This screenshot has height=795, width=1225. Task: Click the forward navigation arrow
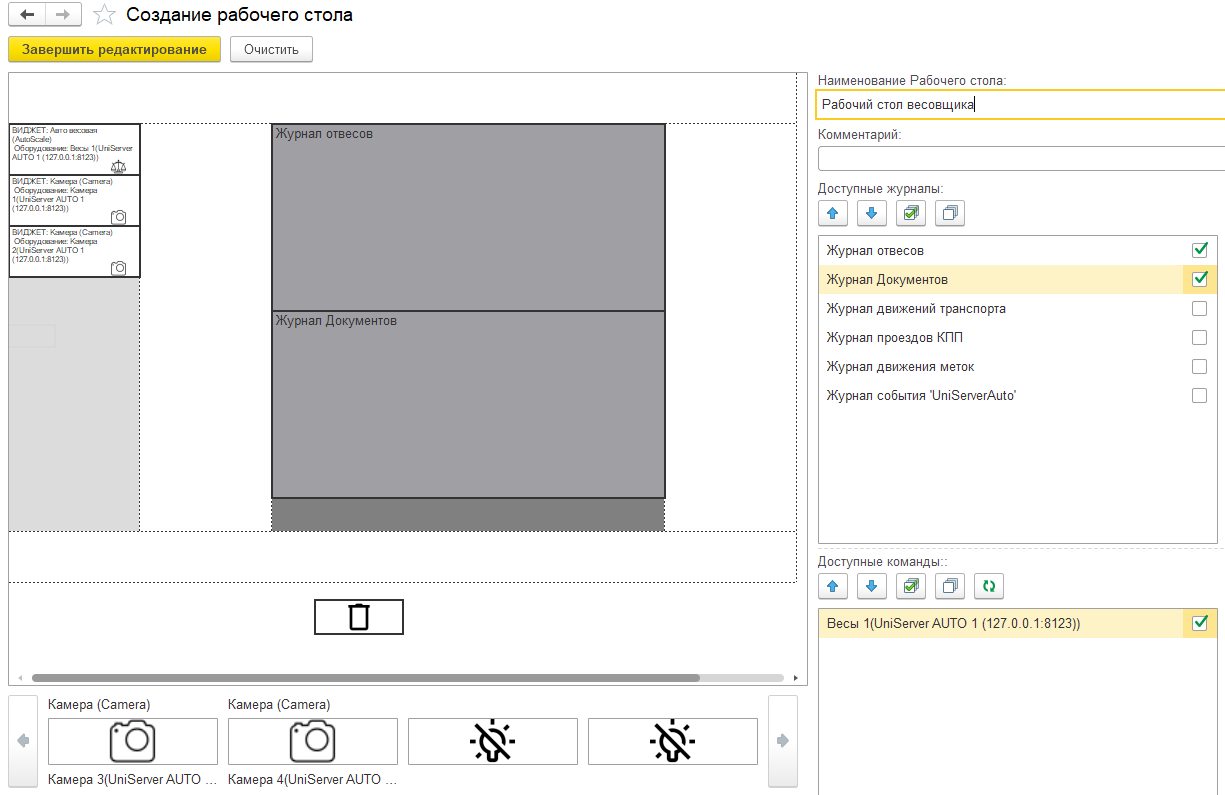[63, 15]
